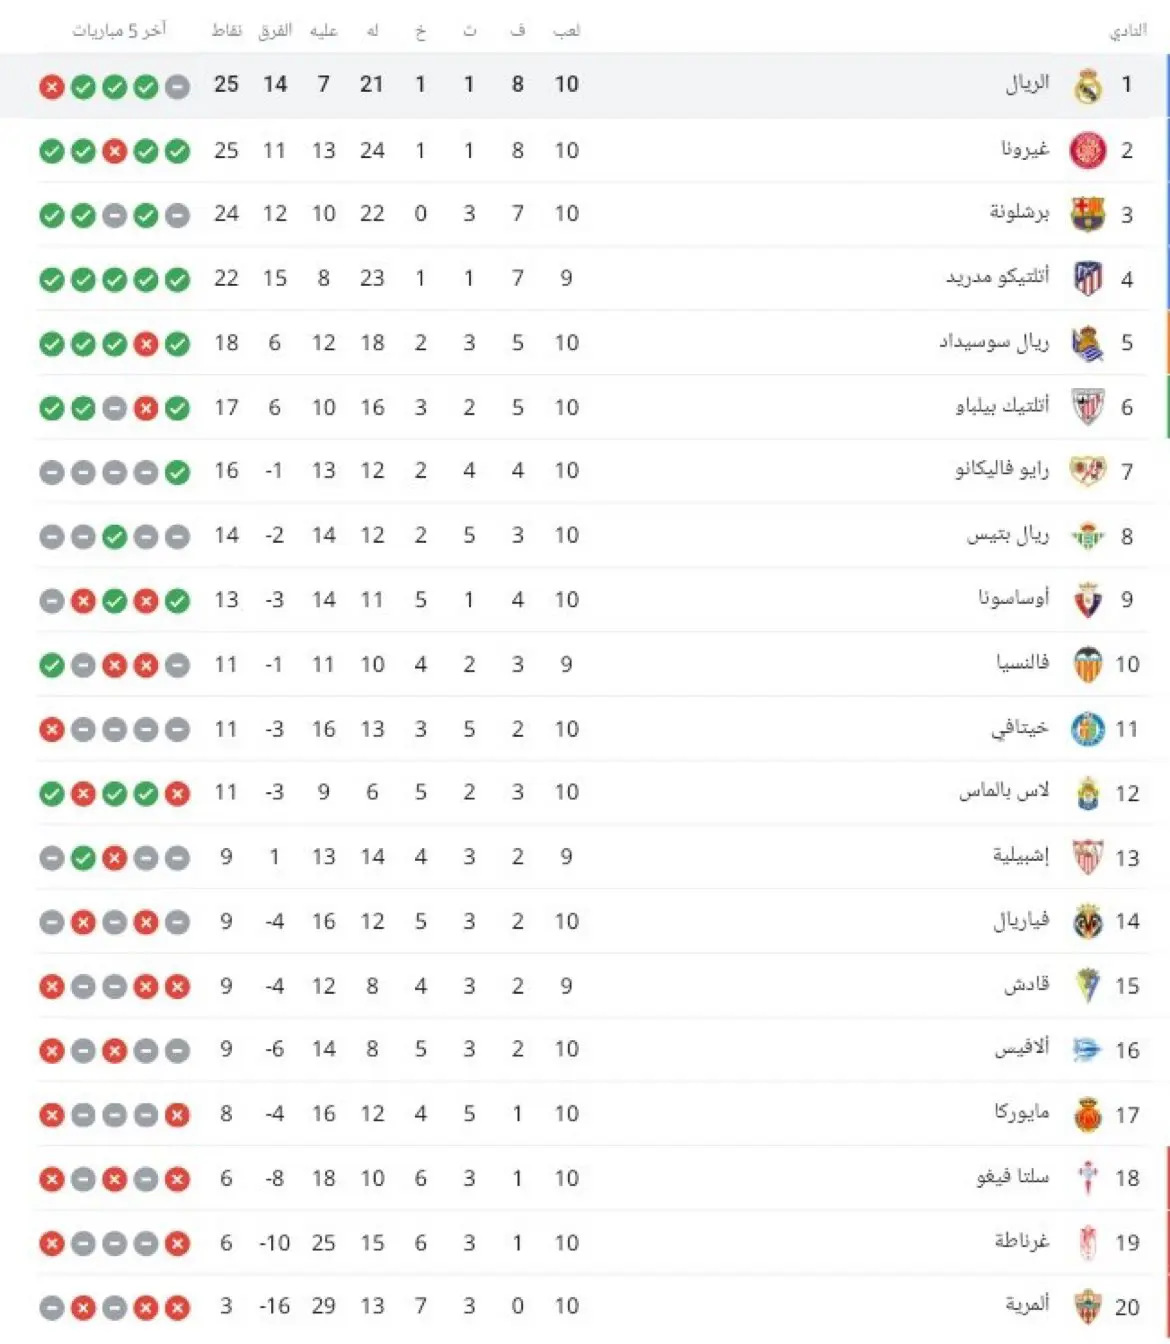Click the Villarreal club crest
Viewport: 1170px width, 1344px height.
pos(1088,922)
